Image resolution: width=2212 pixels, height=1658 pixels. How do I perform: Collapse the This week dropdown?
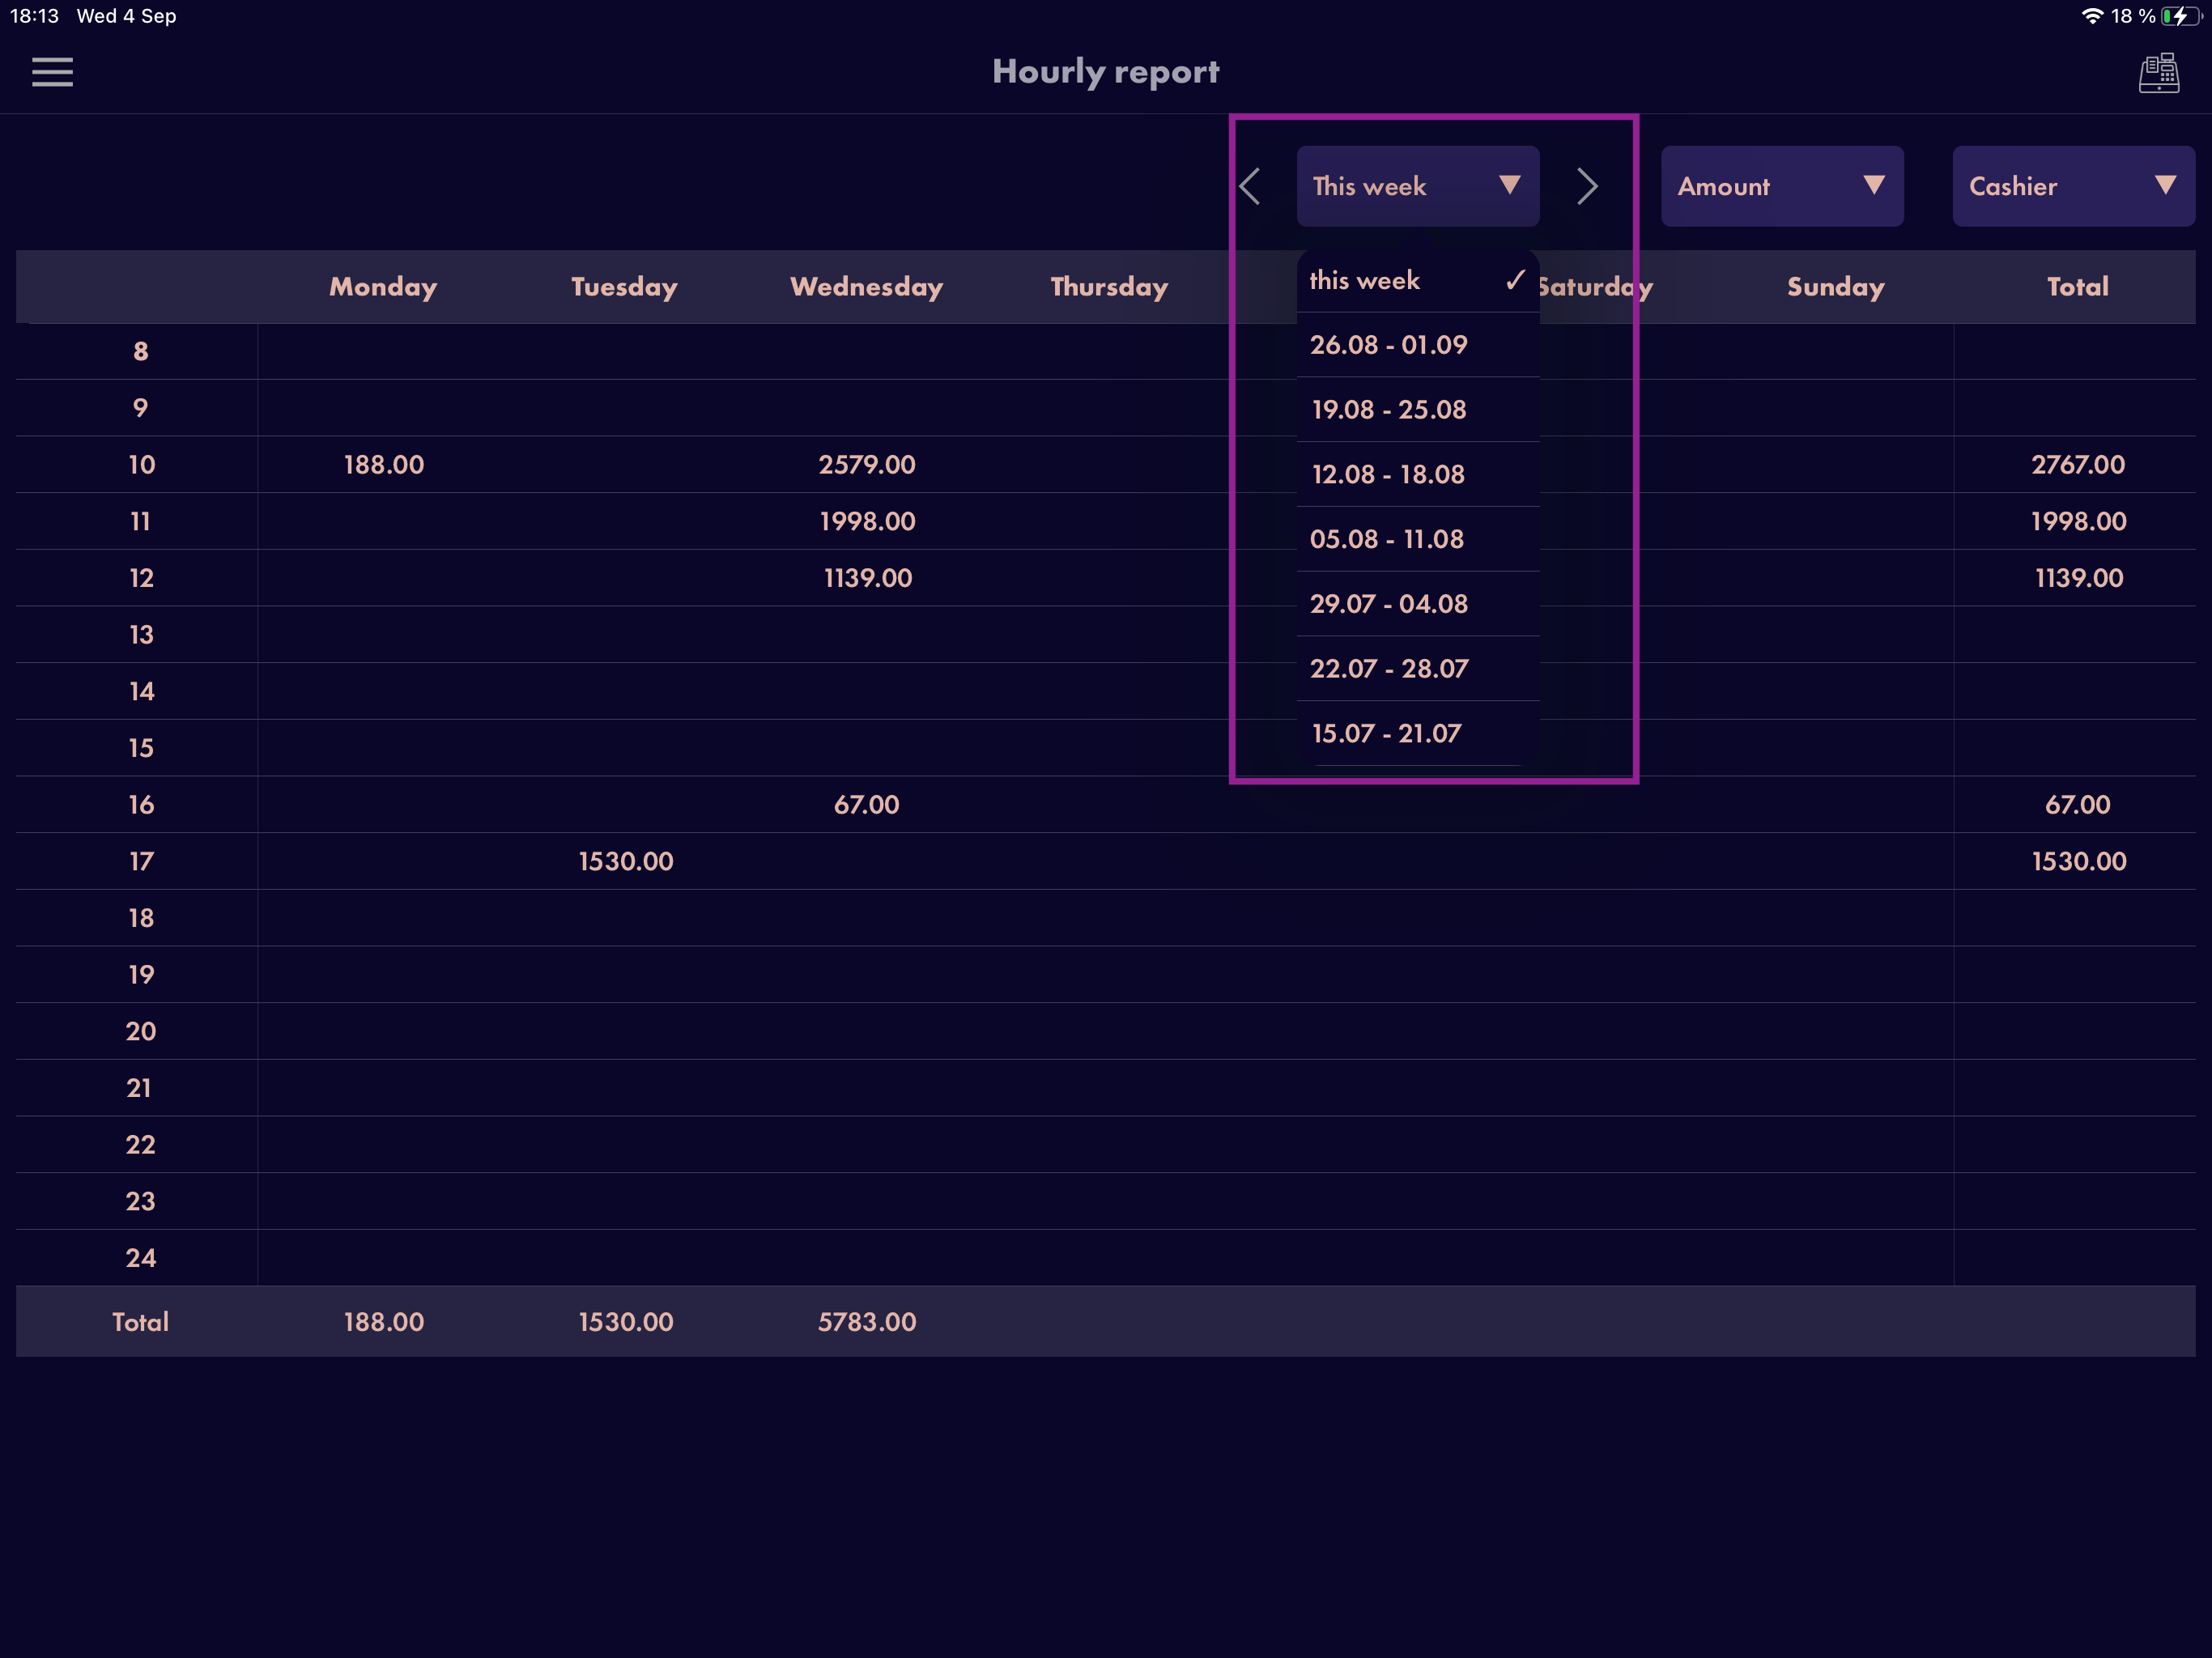pyautogui.click(x=1417, y=186)
